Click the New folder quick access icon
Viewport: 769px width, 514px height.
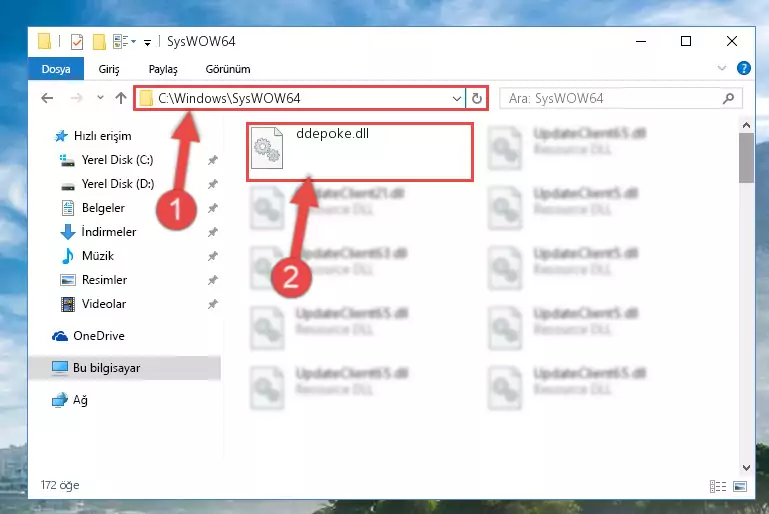click(100, 42)
